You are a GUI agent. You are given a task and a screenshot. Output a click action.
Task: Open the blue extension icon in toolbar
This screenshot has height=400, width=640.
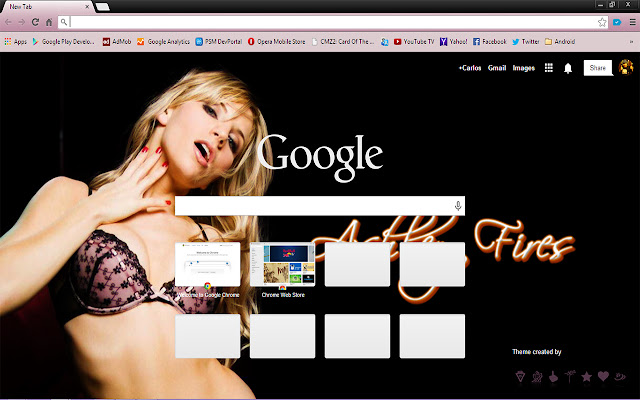click(x=617, y=22)
